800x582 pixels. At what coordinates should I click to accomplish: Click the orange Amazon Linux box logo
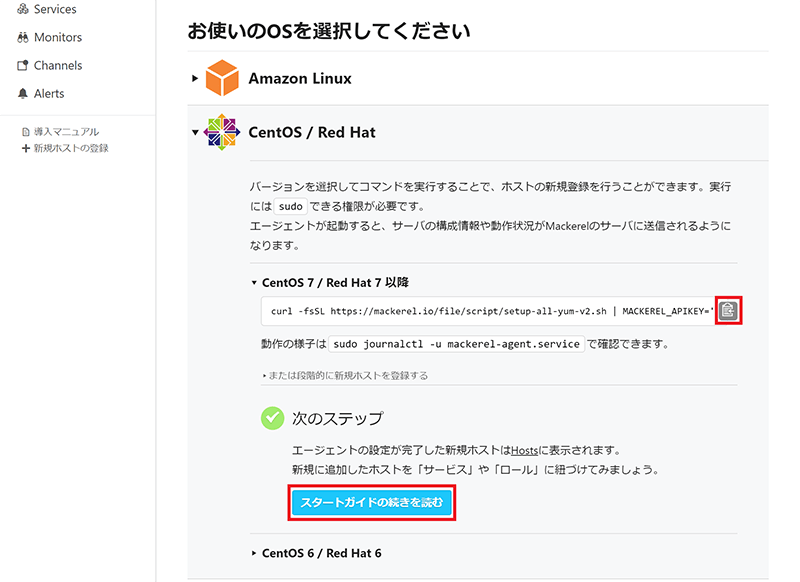222,78
